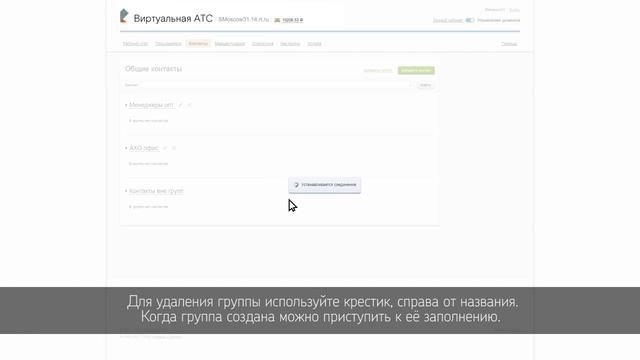The height and width of the screenshot is (360, 640).
Task: Collapse bullet marker of Менеджеры опт
Action: point(126,105)
